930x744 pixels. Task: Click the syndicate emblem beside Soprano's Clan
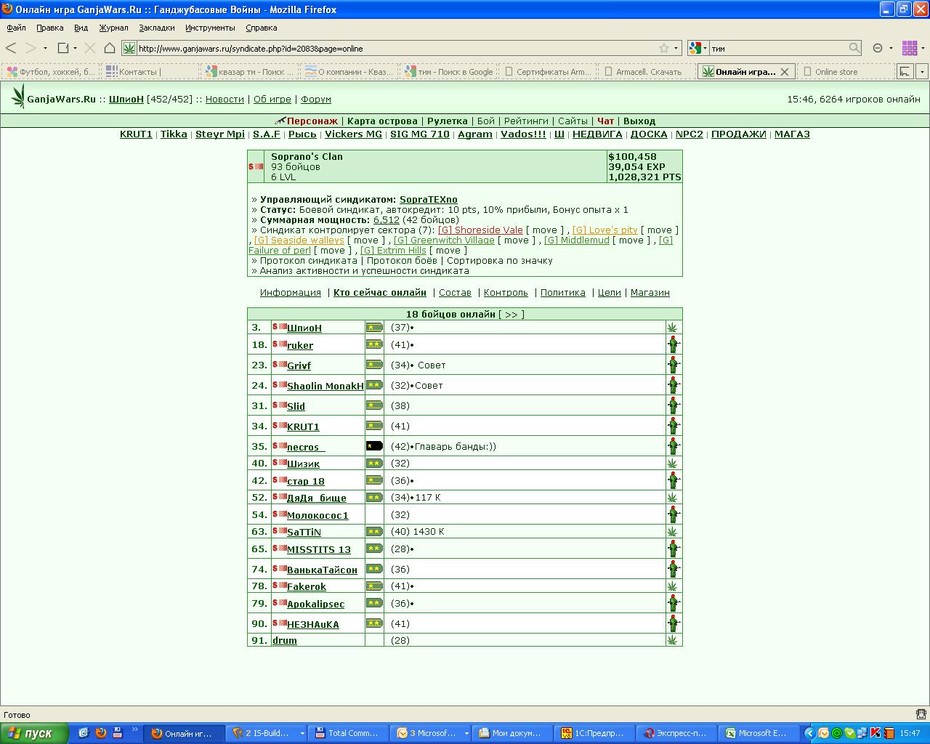point(256,167)
